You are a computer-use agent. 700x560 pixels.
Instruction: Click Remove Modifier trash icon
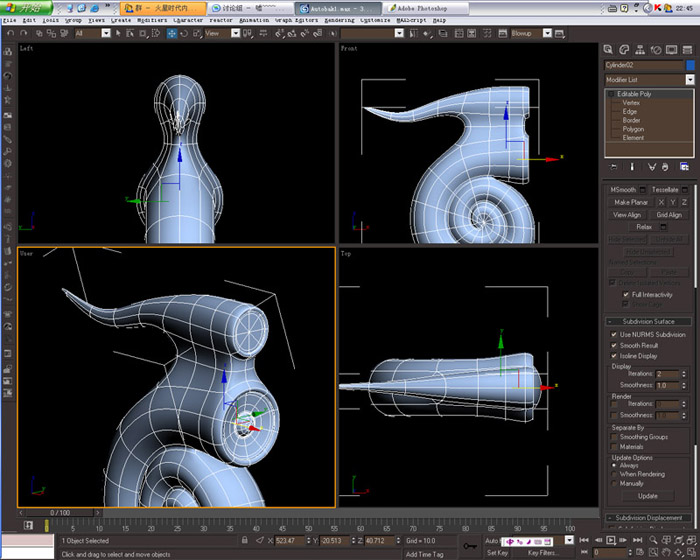[665, 167]
